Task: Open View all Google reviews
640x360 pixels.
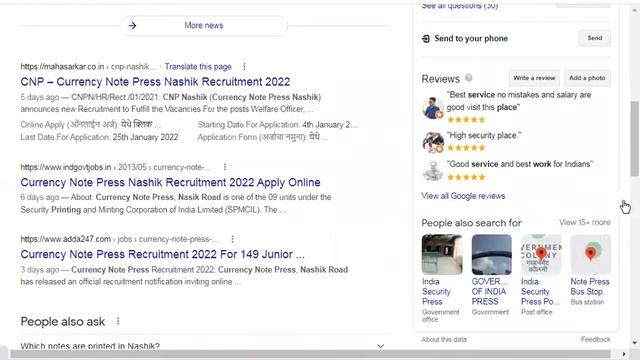Action: click(463, 196)
